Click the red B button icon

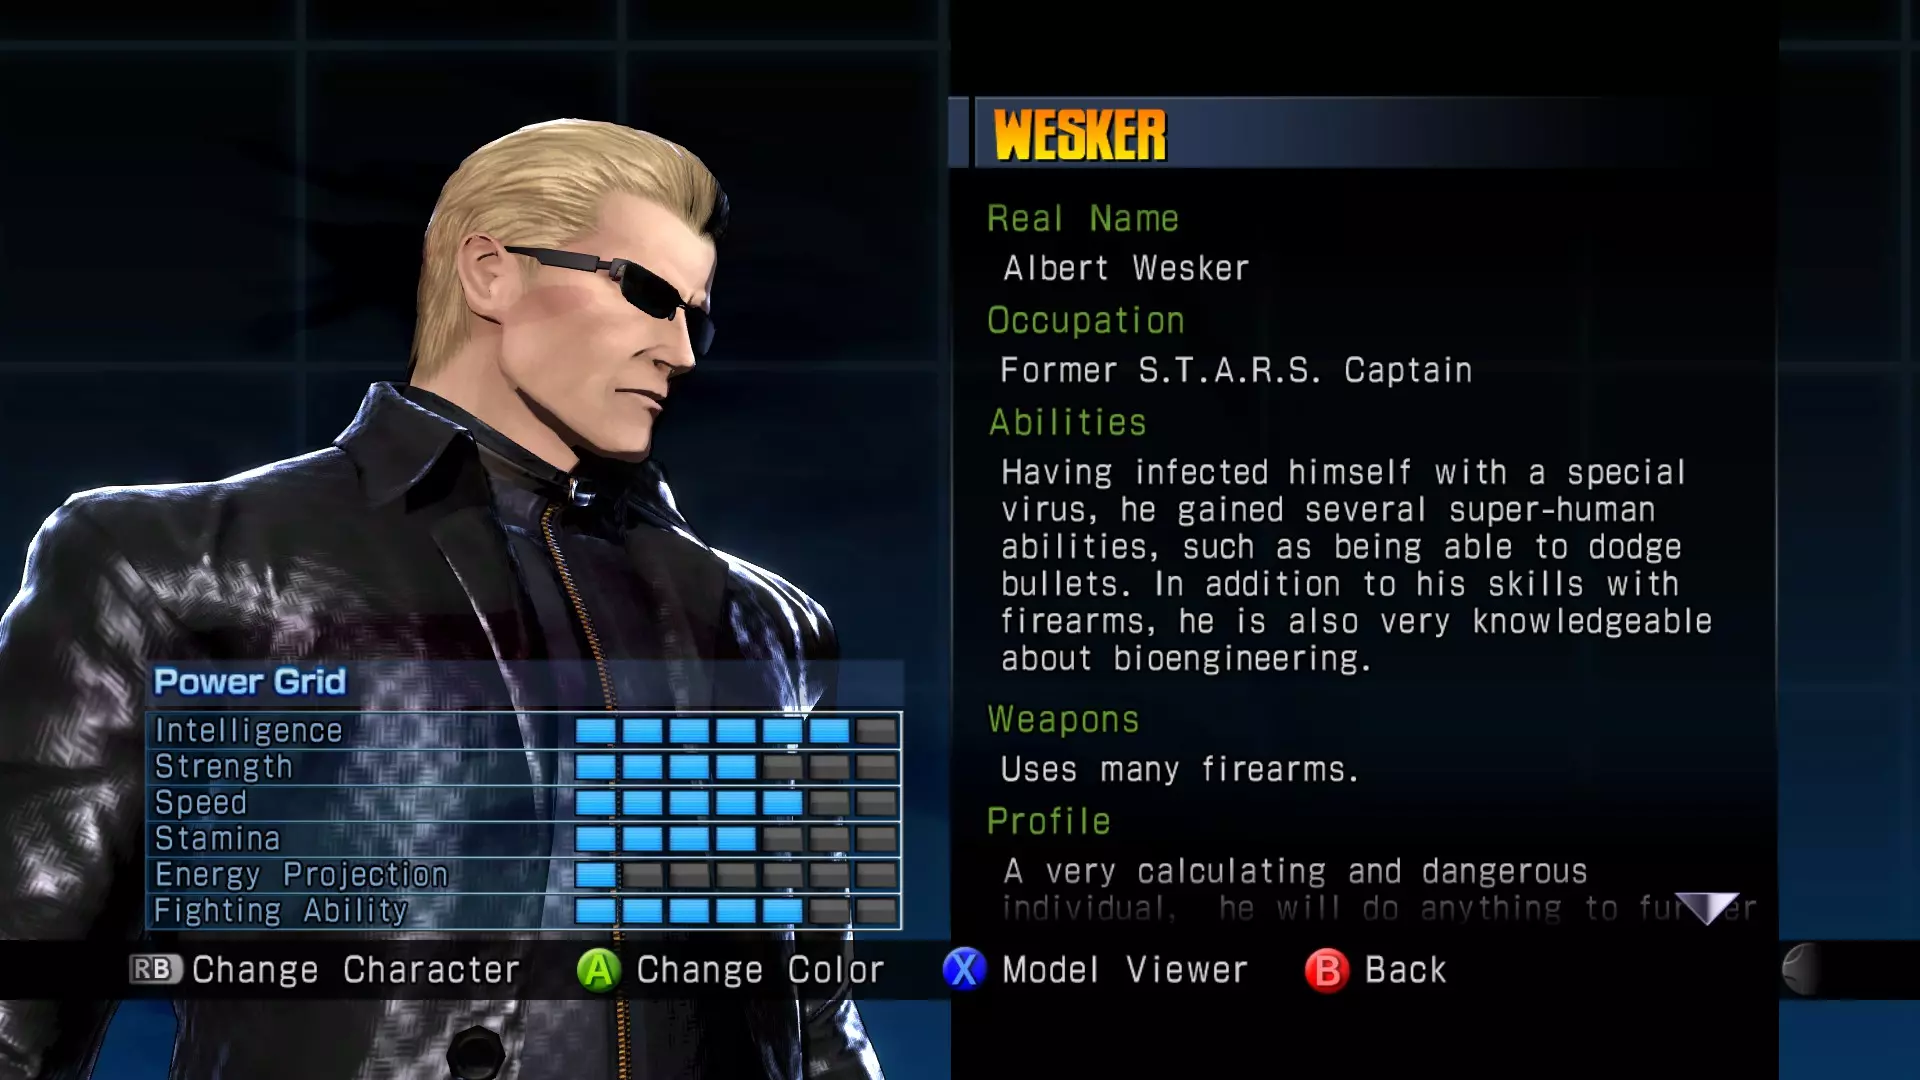1327,970
